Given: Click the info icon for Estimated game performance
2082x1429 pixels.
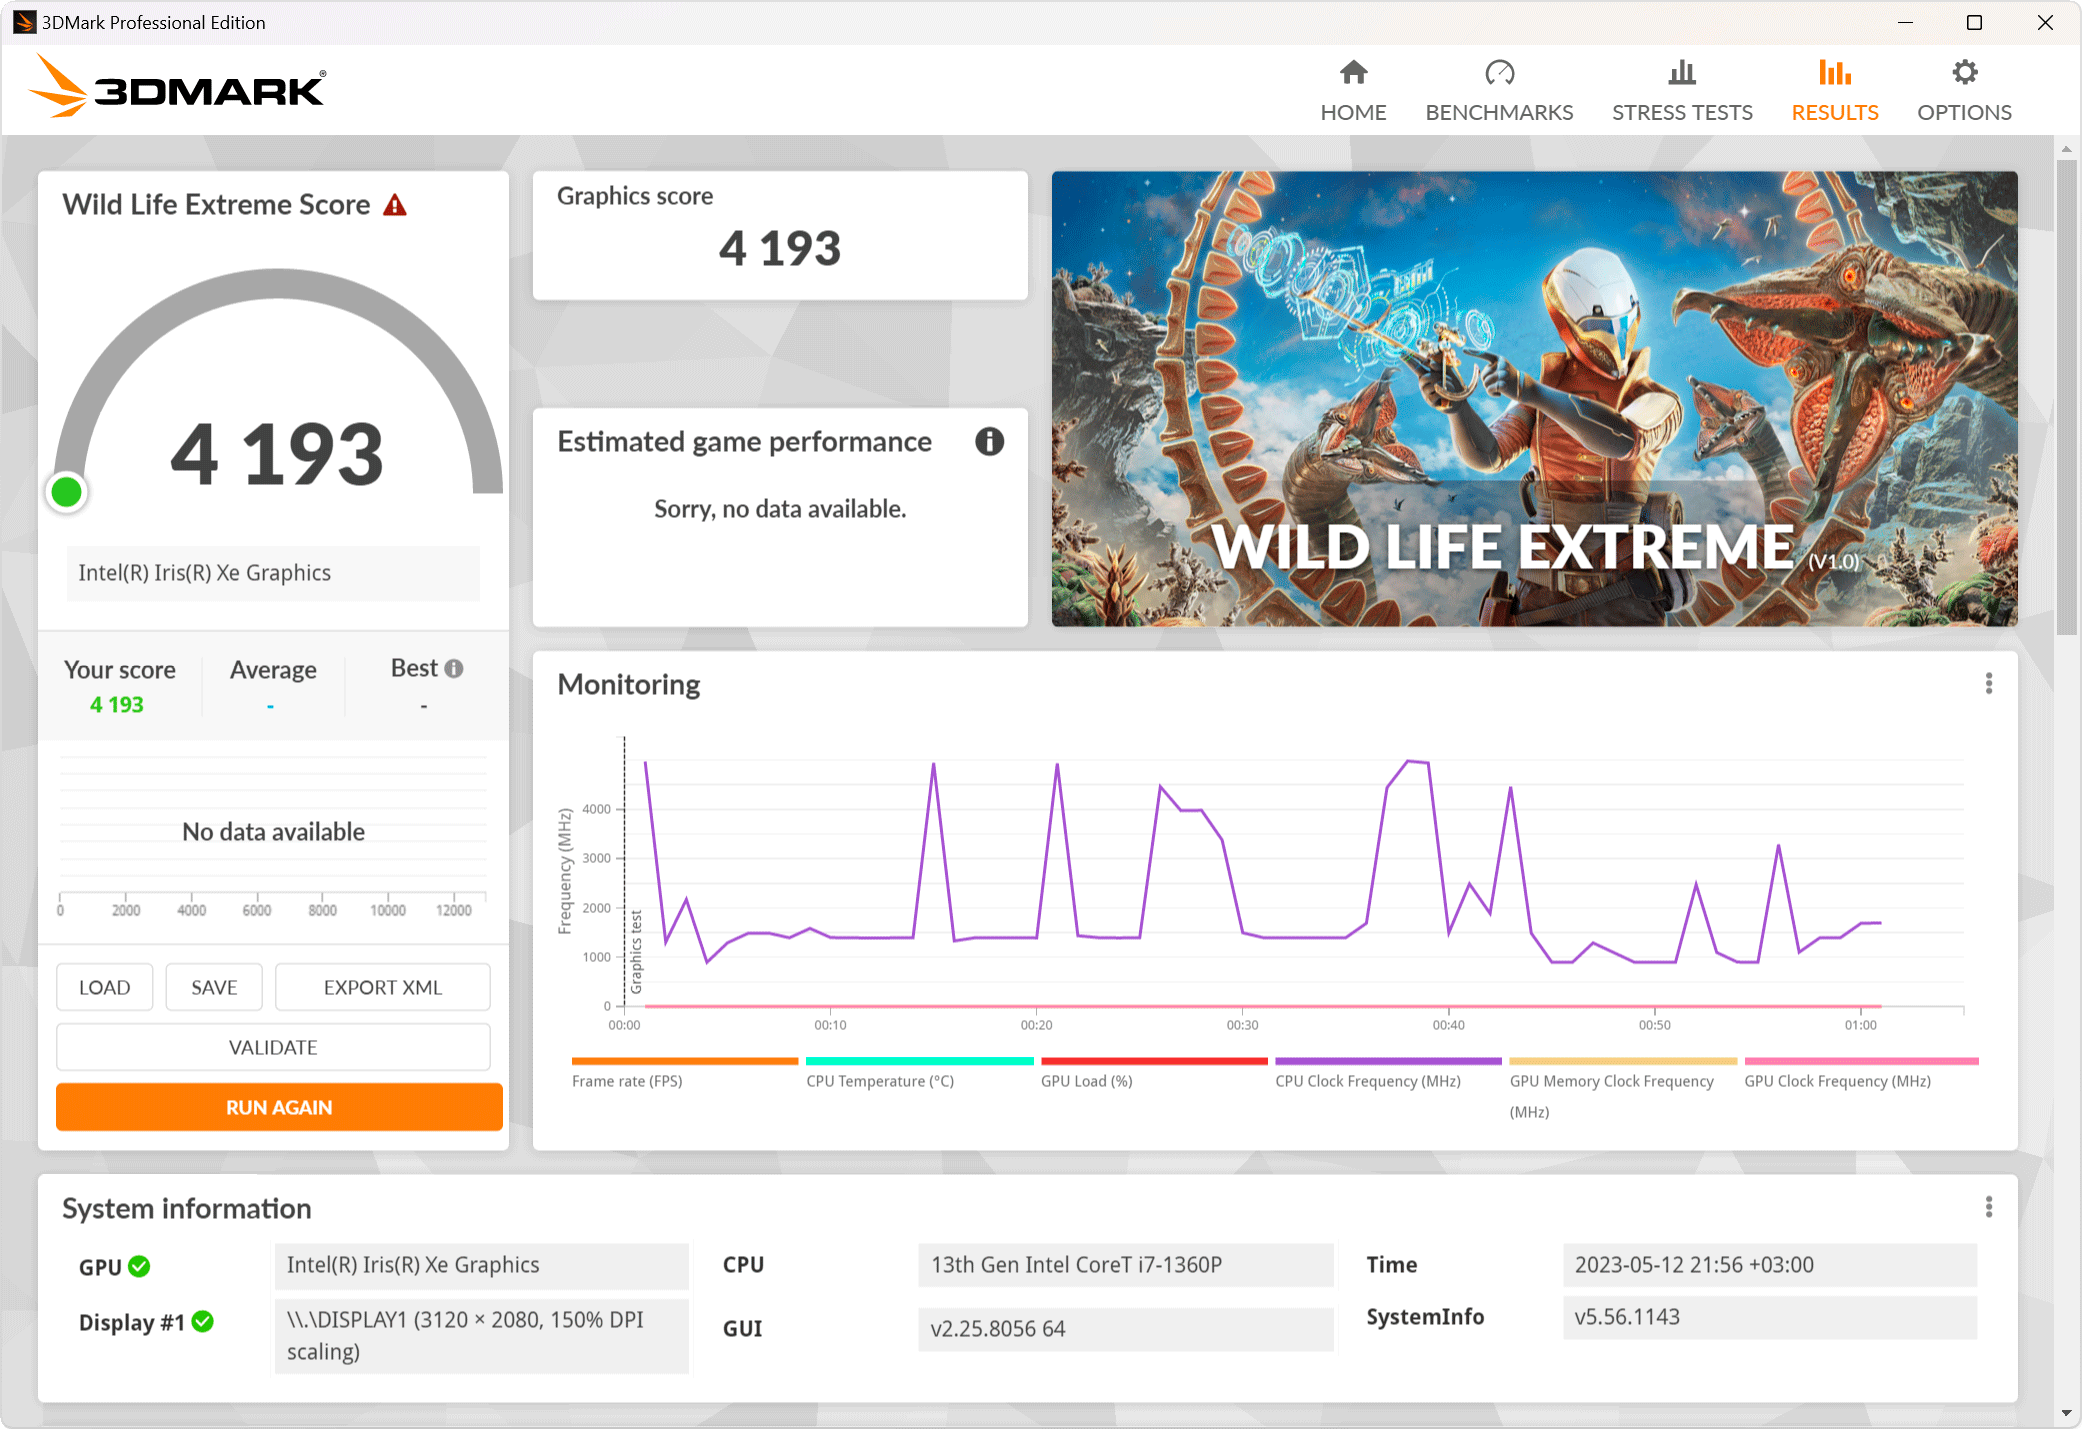Looking at the screenshot, I should [989, 442].
